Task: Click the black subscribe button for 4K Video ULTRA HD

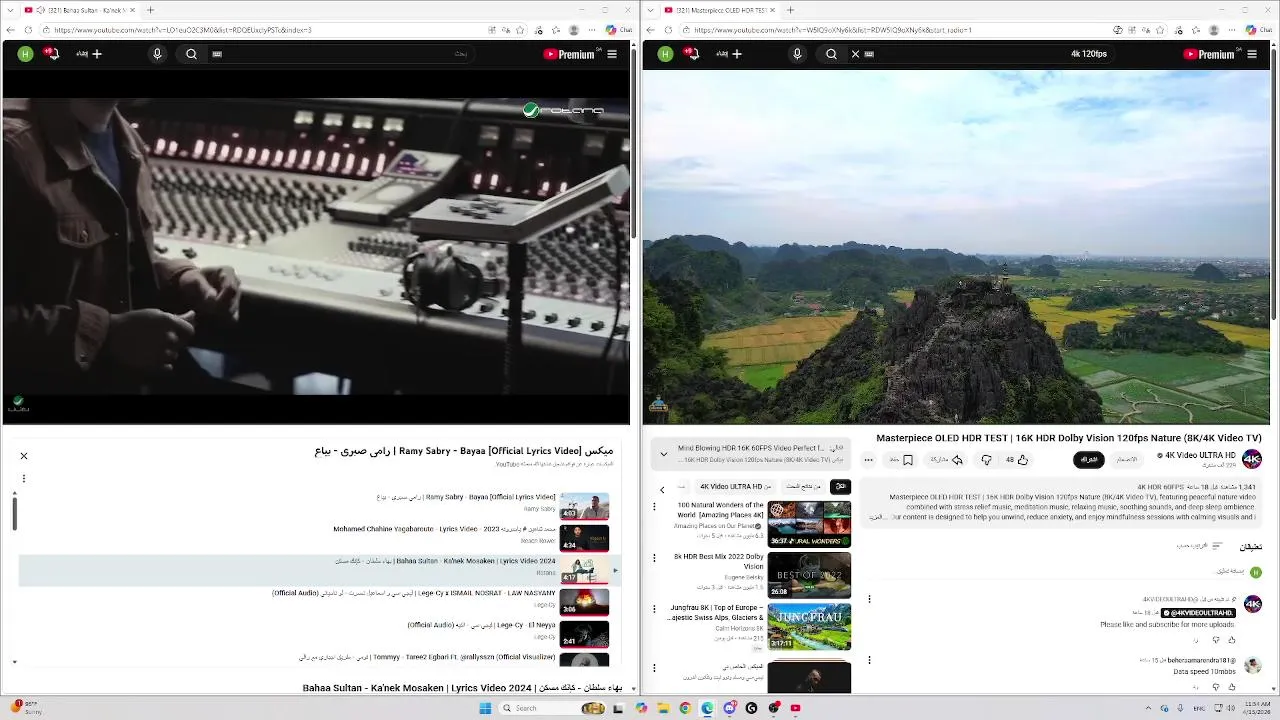Action: [x=1089, y=460]
